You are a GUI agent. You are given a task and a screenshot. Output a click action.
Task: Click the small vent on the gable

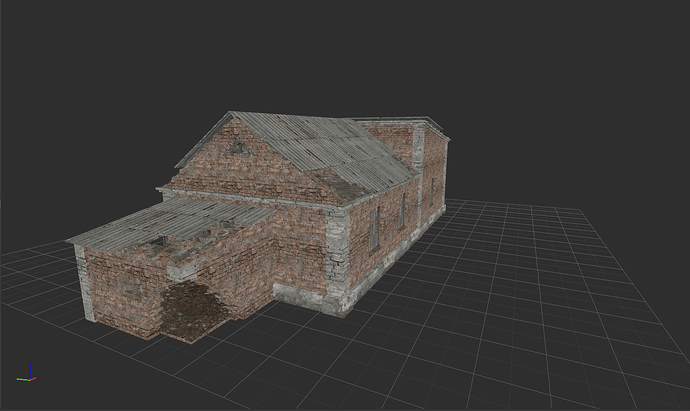click(x=238, y=148)
